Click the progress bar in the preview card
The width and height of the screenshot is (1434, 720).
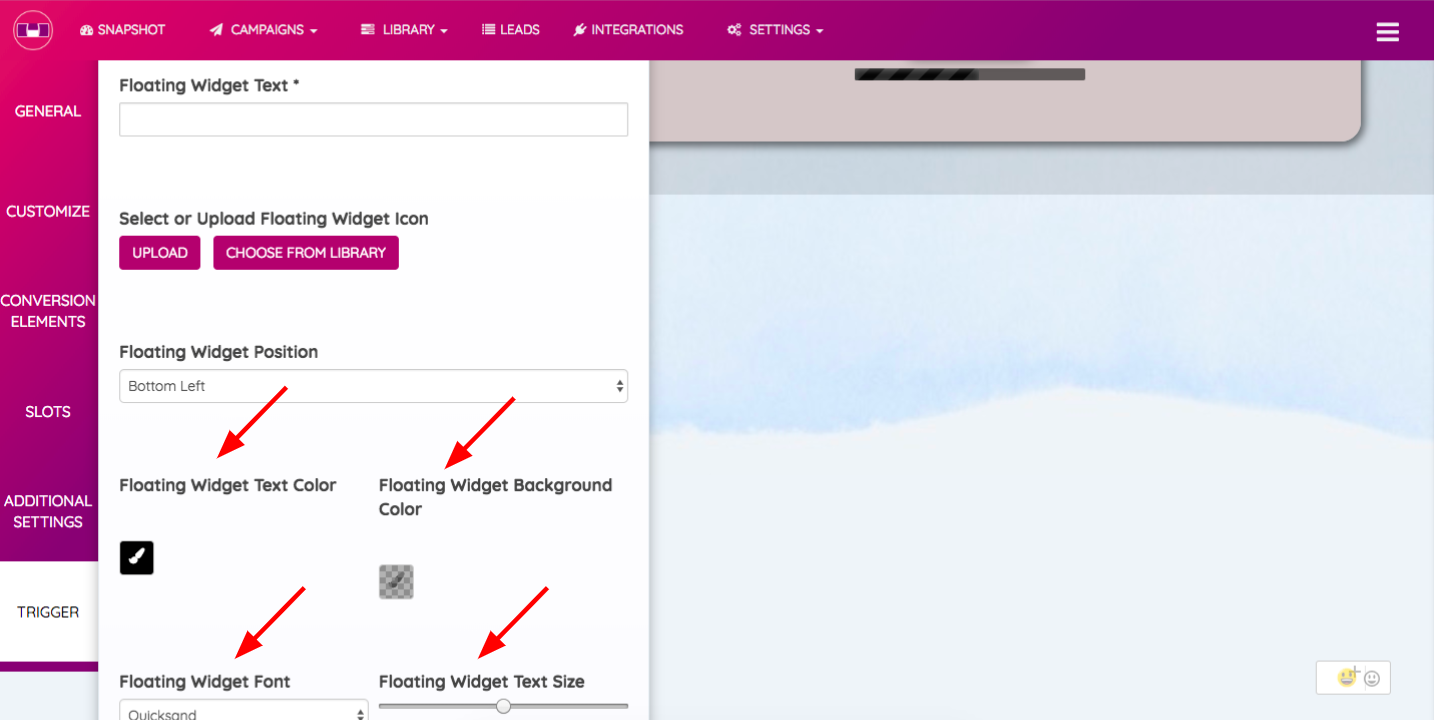(970, 74)
